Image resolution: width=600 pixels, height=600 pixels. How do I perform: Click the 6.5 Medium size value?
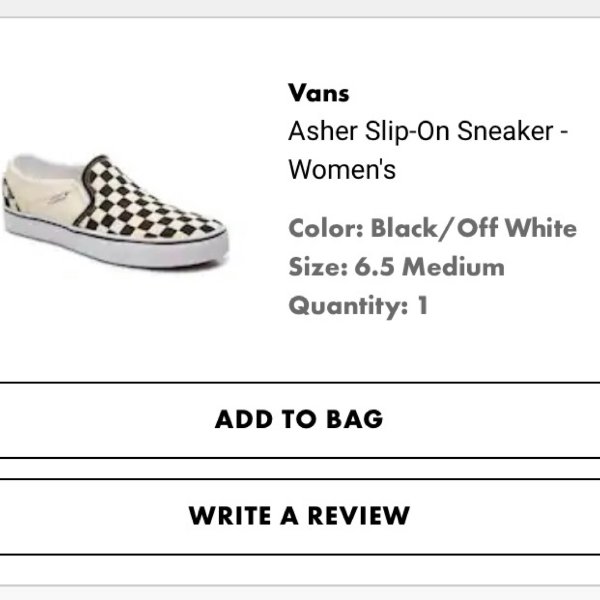tap(430, 267)
